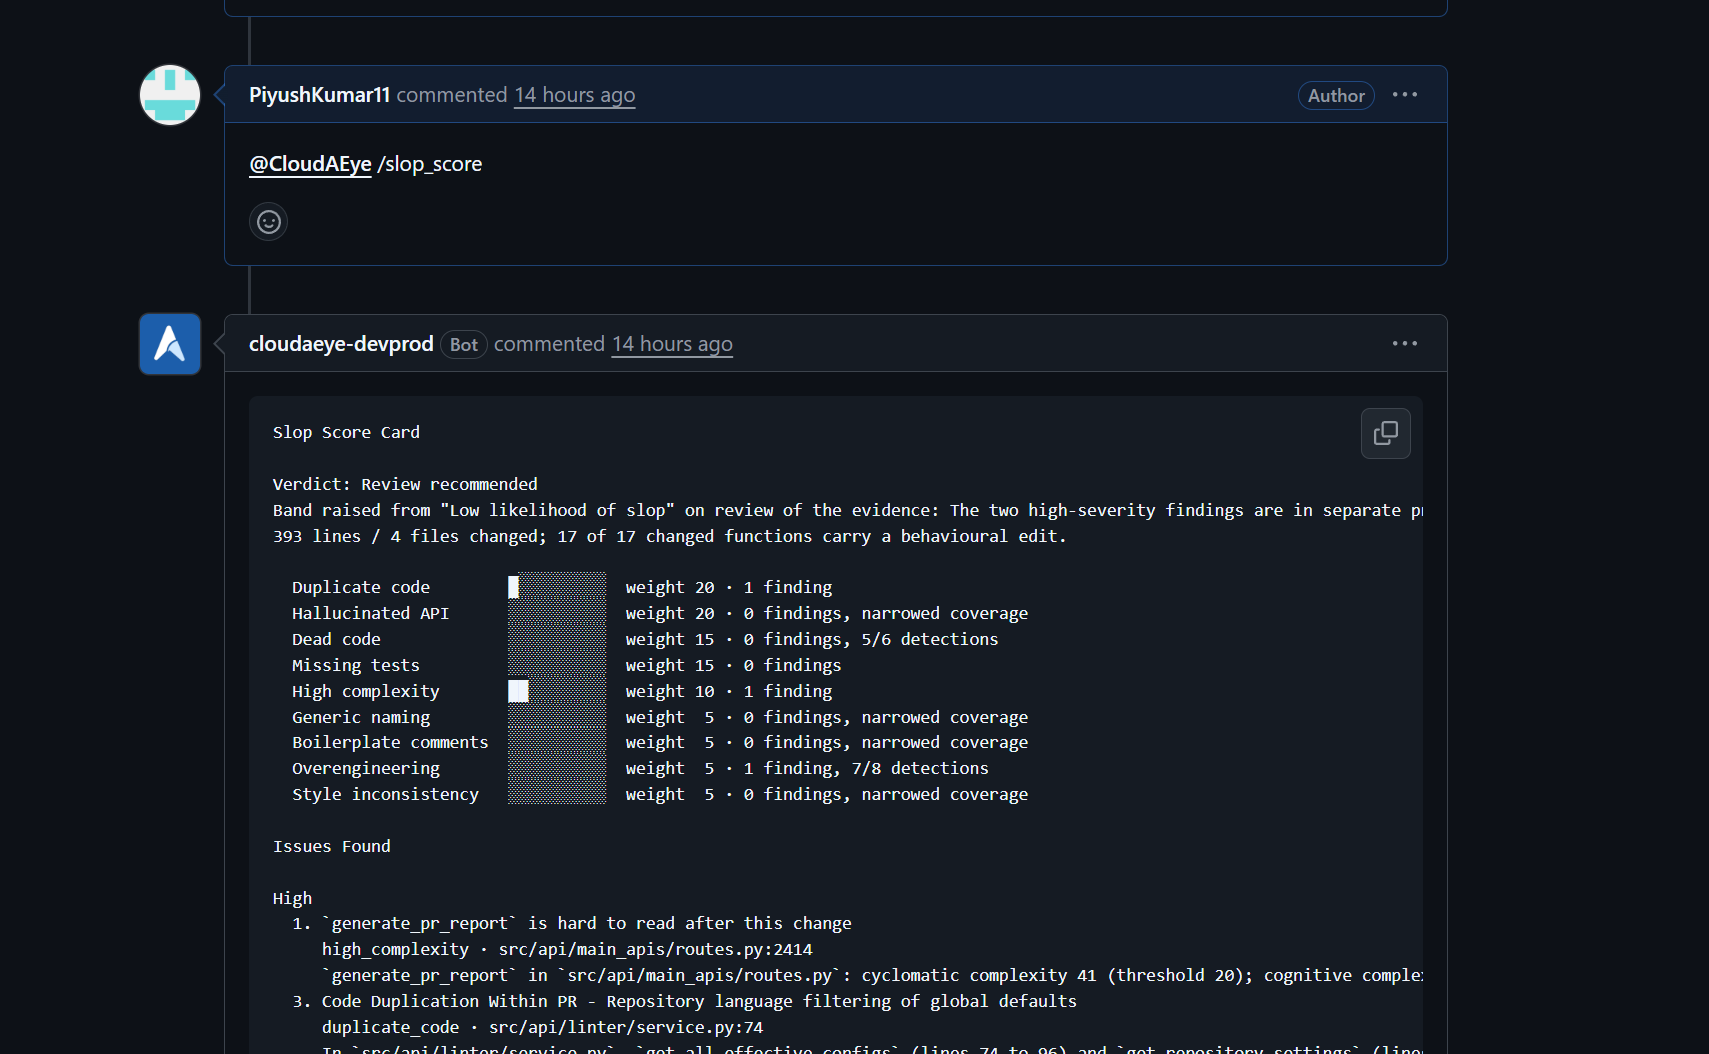
Task: Click the 'Boilerplate comments' row label
Action: pos(390,742)
